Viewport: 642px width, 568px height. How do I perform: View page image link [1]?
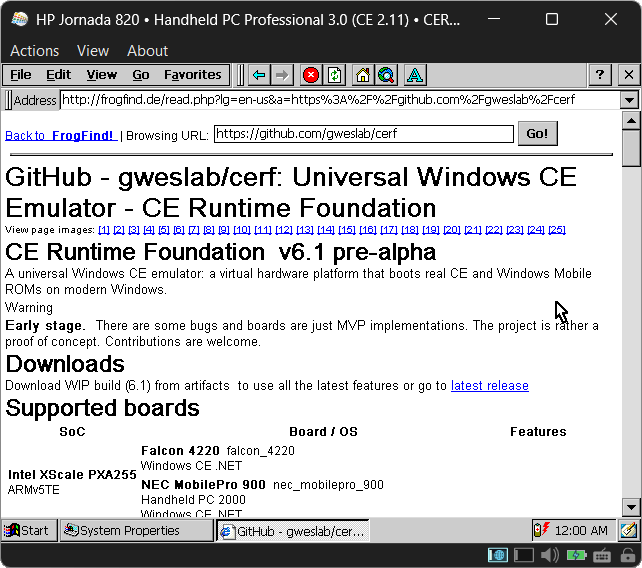[104, 230]
